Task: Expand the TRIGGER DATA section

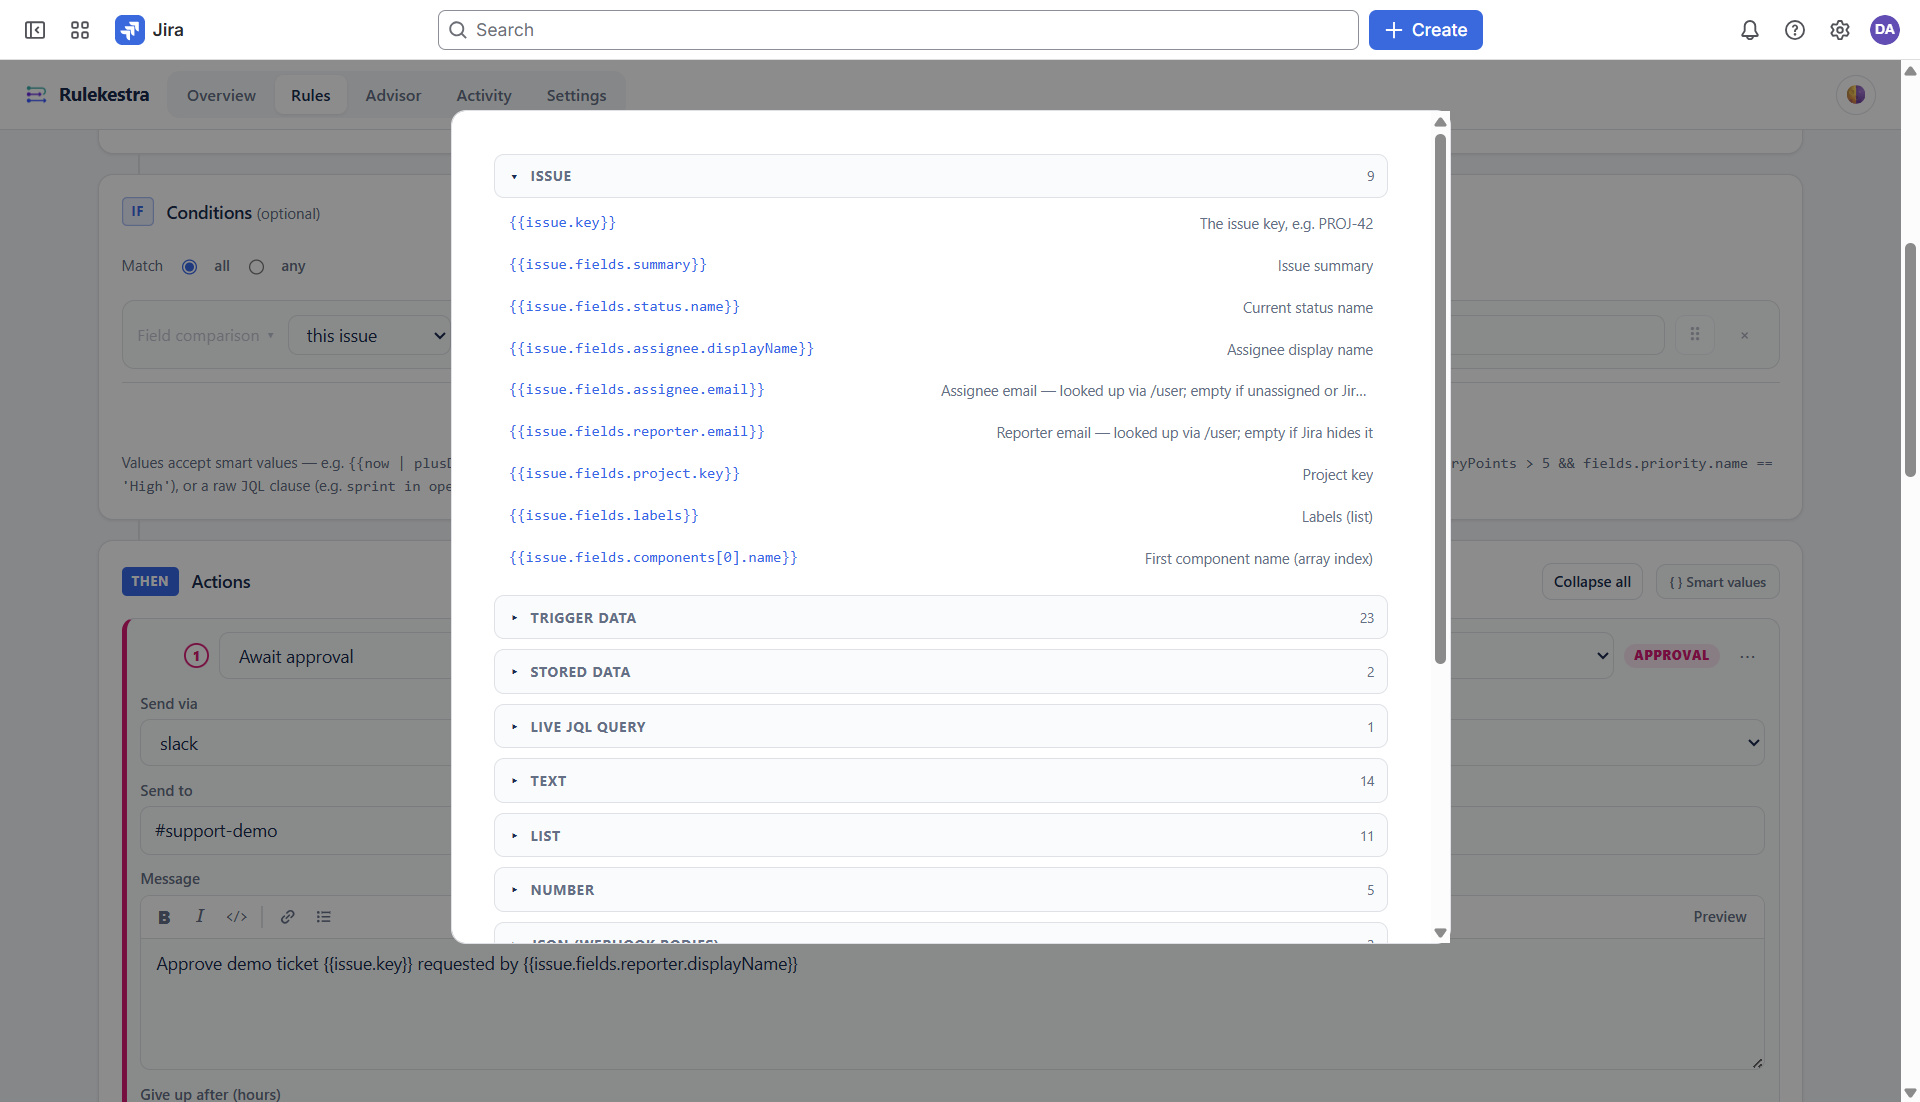Action: [x=941, y=618]
